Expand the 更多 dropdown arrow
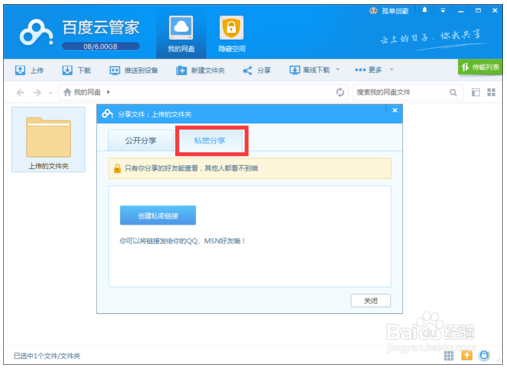 click(392, 69)
